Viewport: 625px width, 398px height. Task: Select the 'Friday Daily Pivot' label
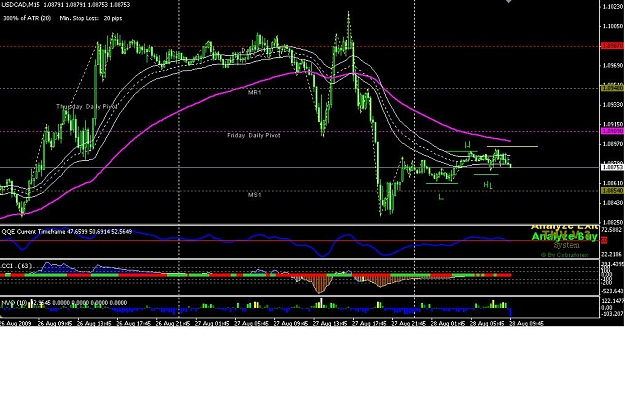pos(254,135)
